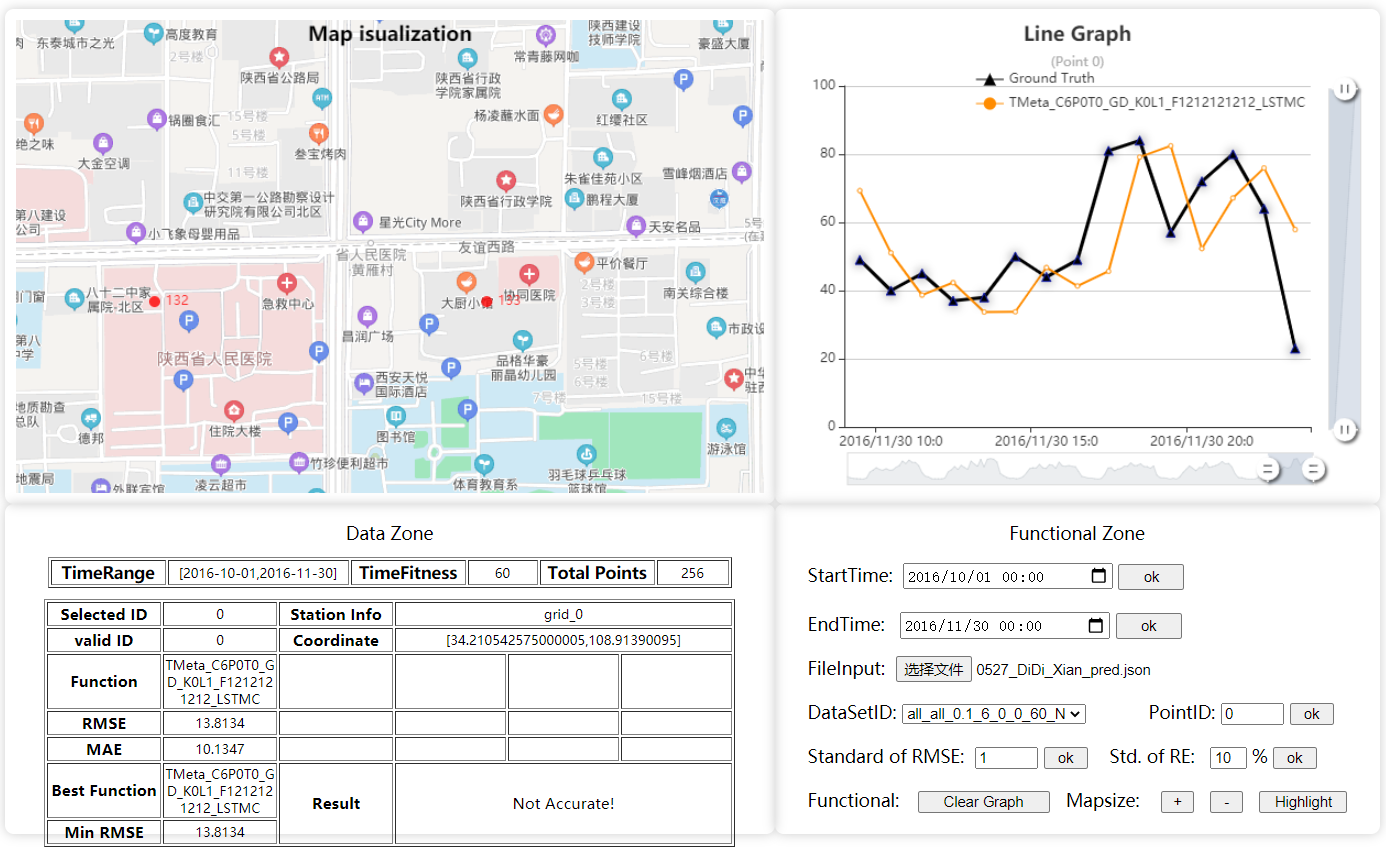
Task: Click the Std. of RE percent field
Action: tap(1228, 758)
